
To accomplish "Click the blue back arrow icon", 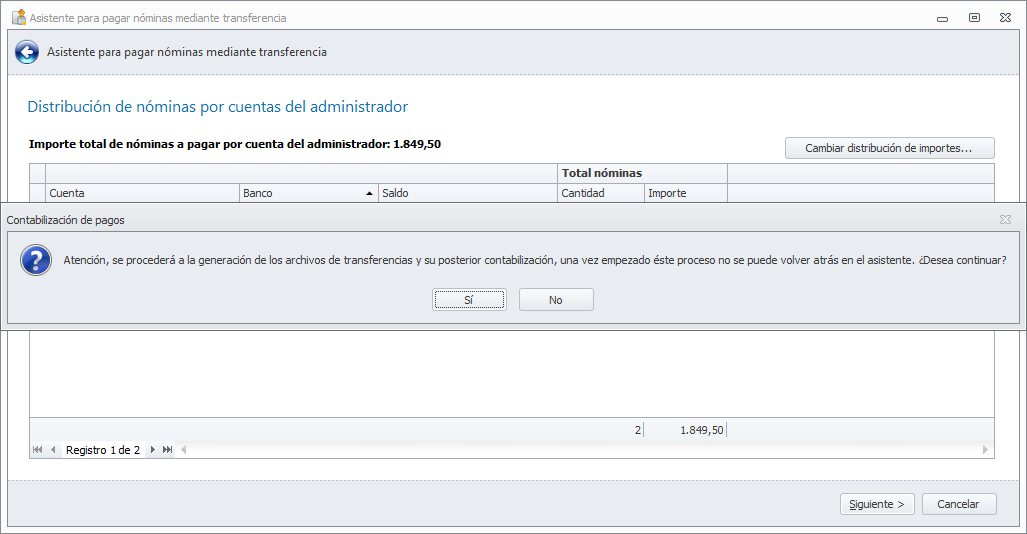I will click(27, 52).
